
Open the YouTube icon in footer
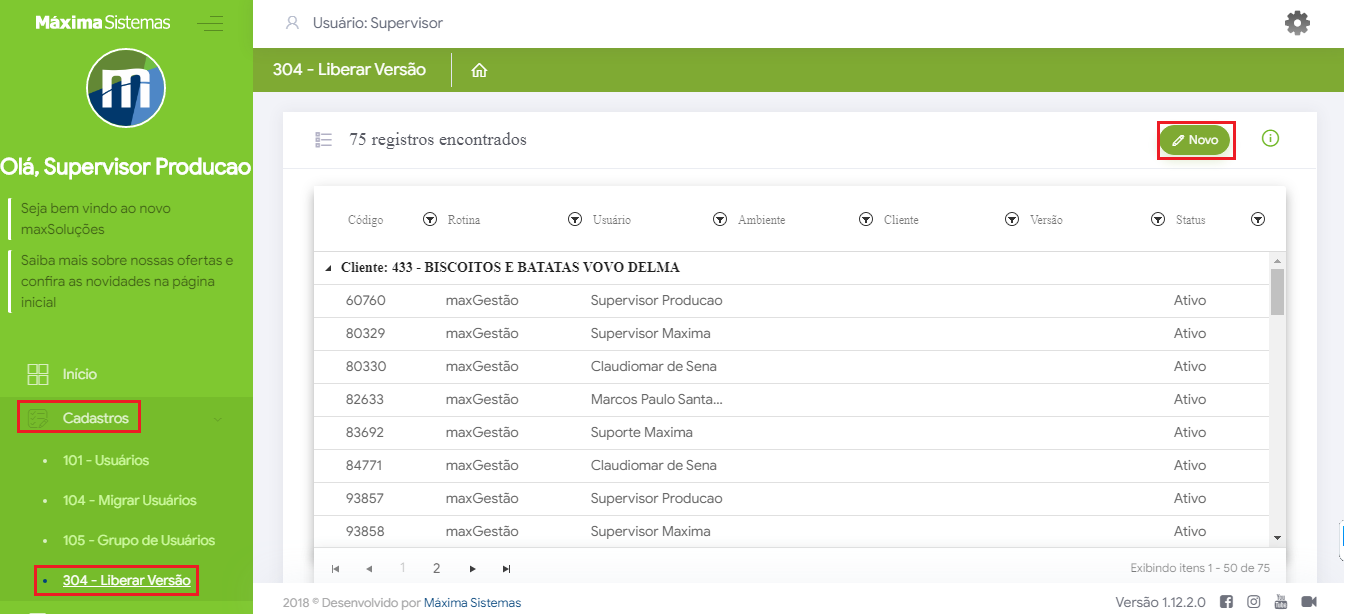click(1280, 602)
